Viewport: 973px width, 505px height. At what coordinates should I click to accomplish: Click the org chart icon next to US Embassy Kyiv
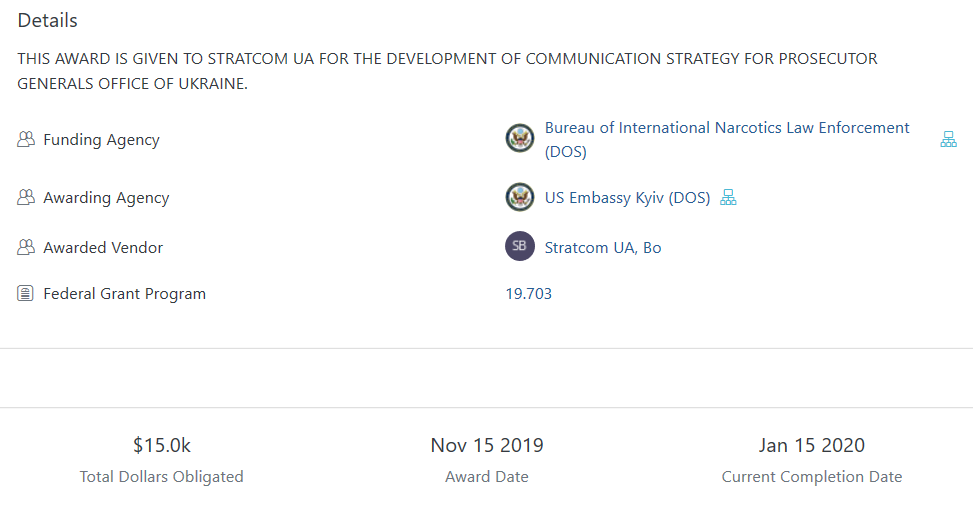[x=728, y=198]
